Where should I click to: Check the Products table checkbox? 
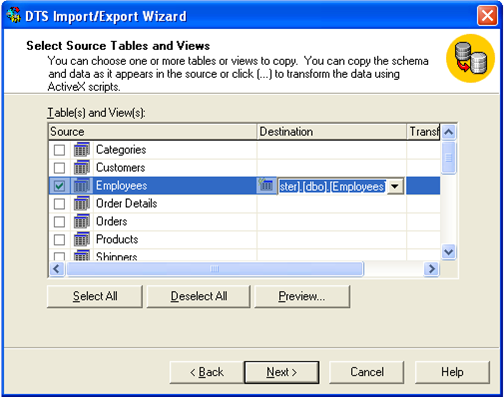click(x=59, y=240)
